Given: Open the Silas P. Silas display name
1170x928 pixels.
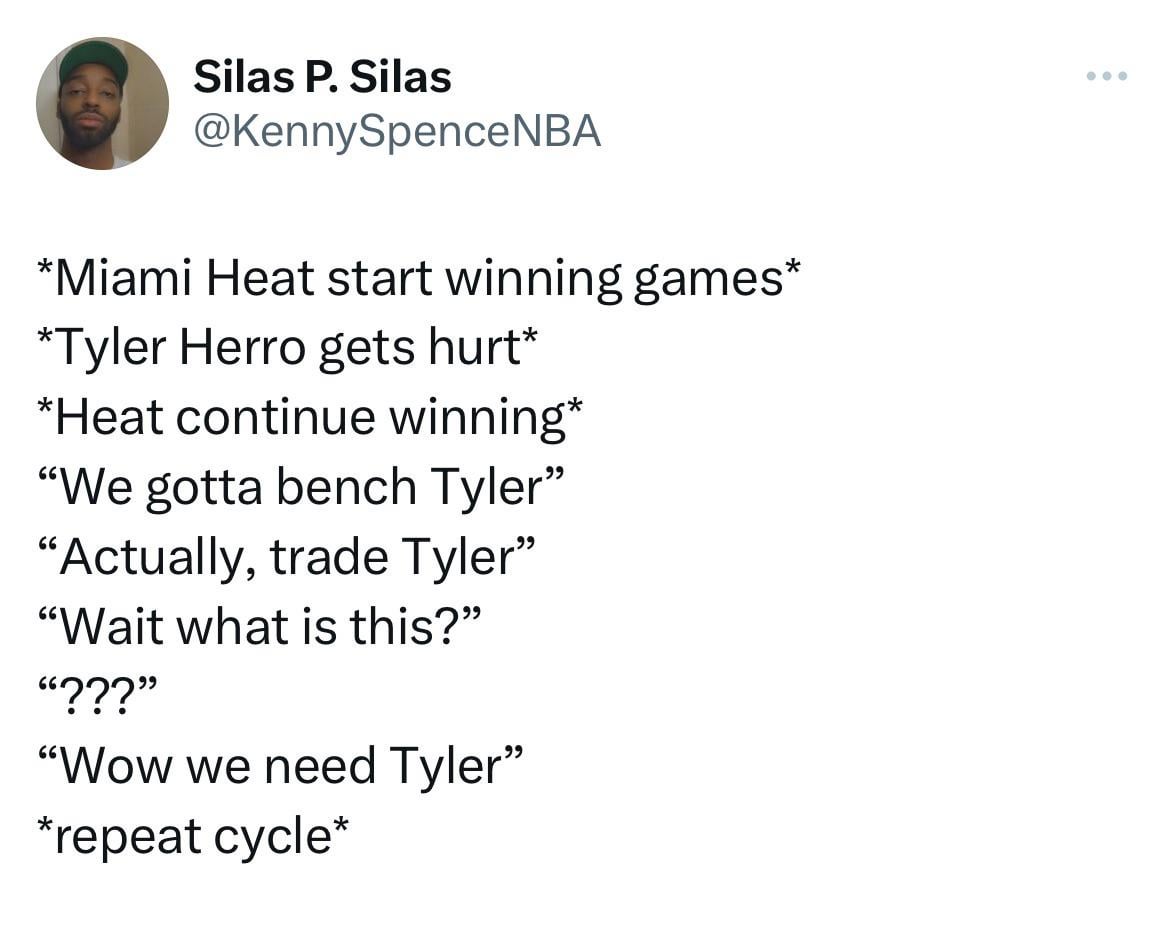Looking at the screenshot, I should point(322,77).
